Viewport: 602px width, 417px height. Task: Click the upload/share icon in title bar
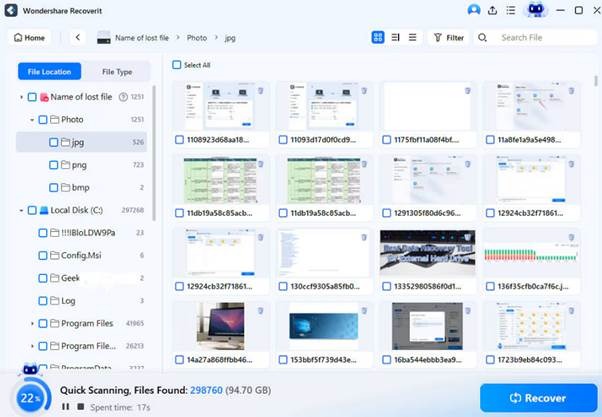[x=492, y=10]
